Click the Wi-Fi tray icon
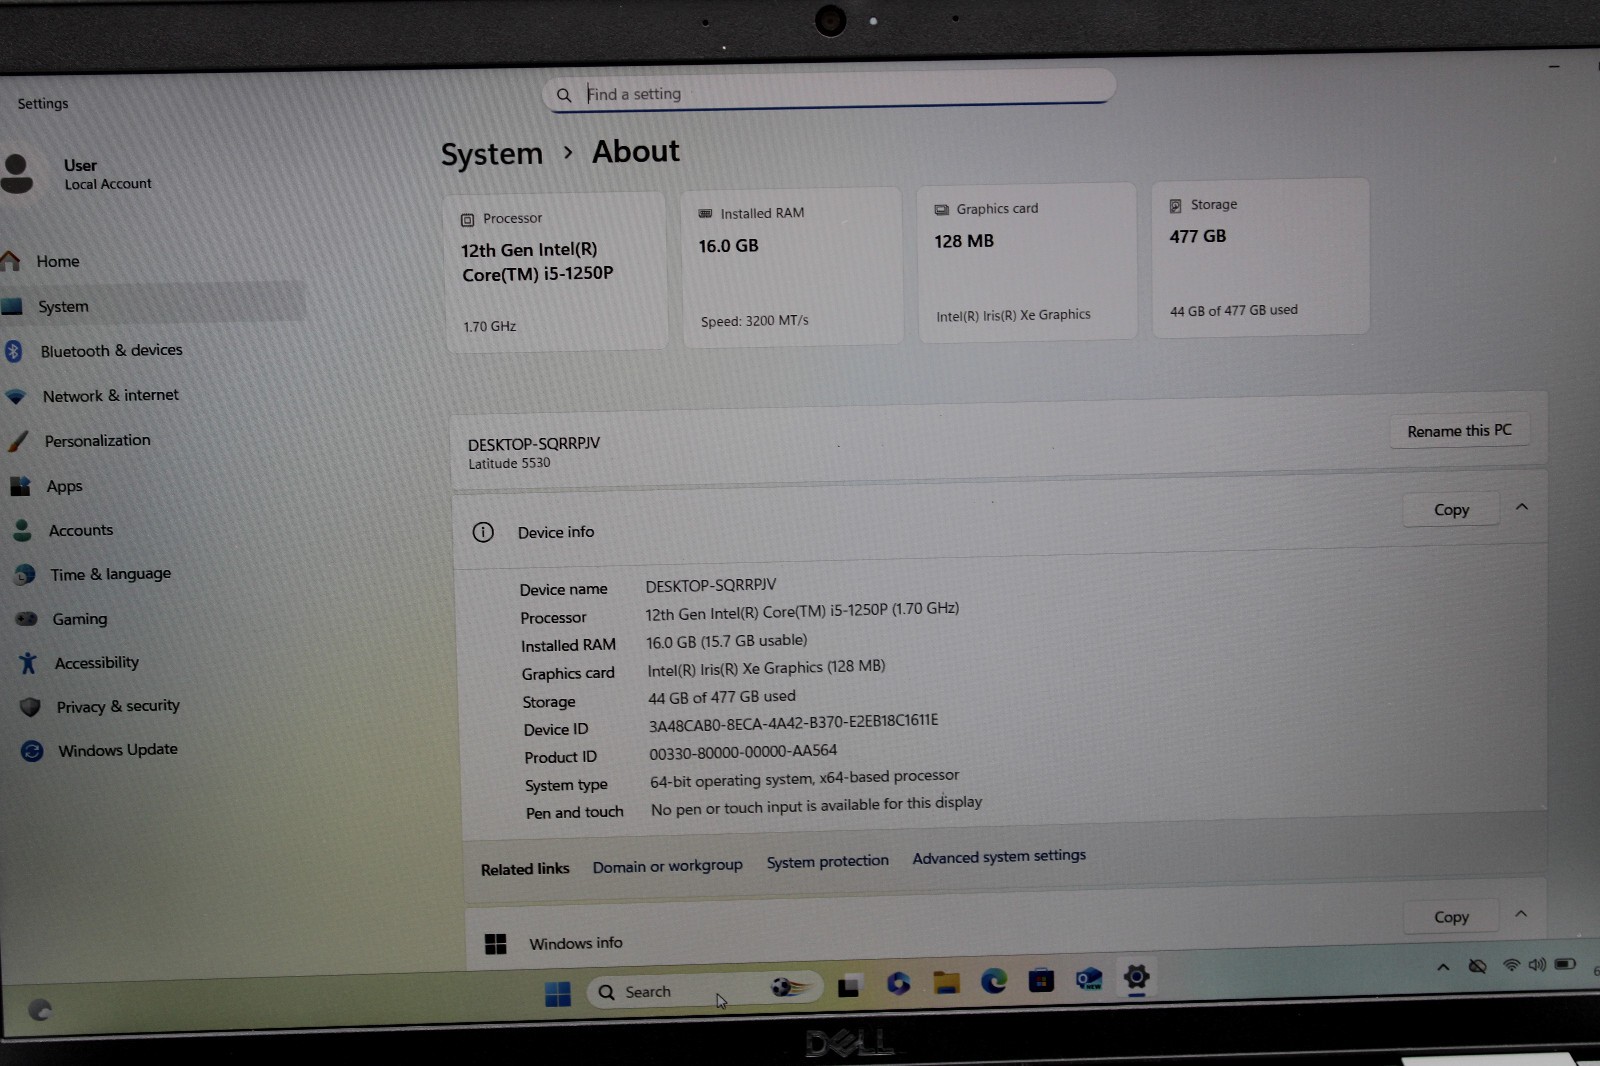 click(1511, 965)
